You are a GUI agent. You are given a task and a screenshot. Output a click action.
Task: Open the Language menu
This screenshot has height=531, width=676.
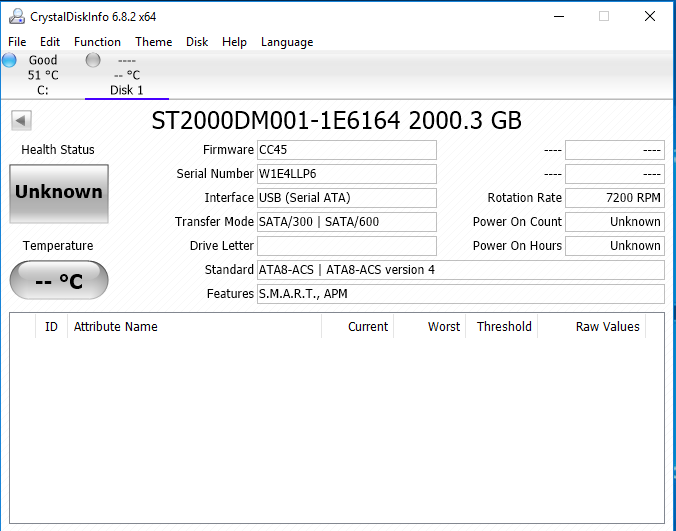click(287, 42)
